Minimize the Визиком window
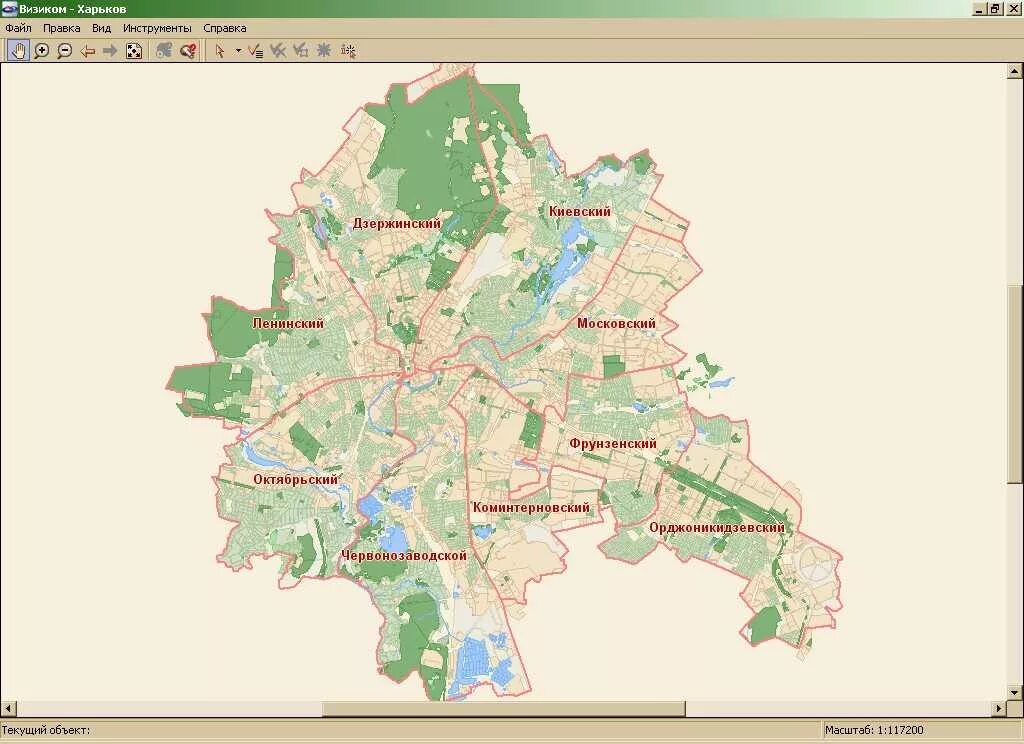The image size is (1024, 744). pos(980,9)
